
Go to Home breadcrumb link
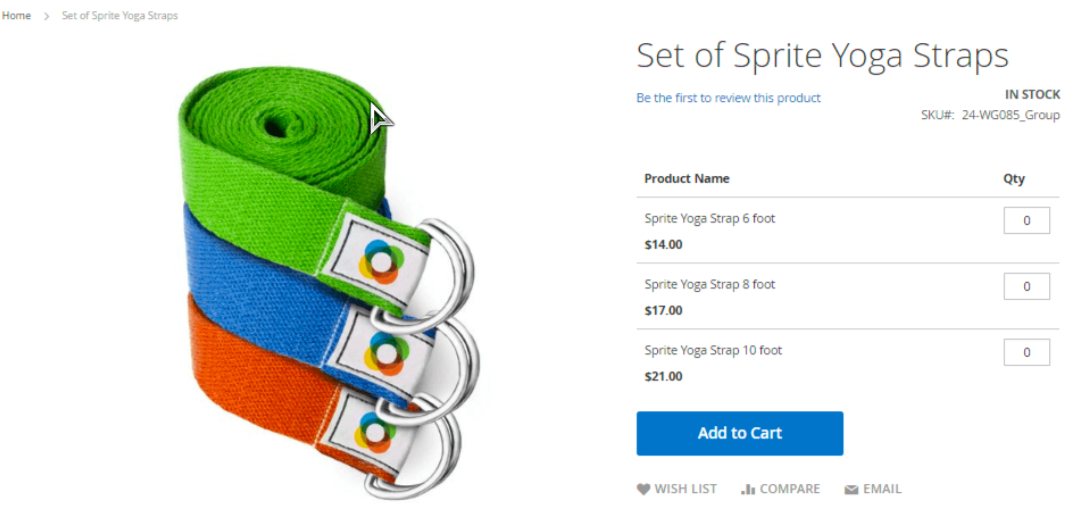click(x=16, y=15)
